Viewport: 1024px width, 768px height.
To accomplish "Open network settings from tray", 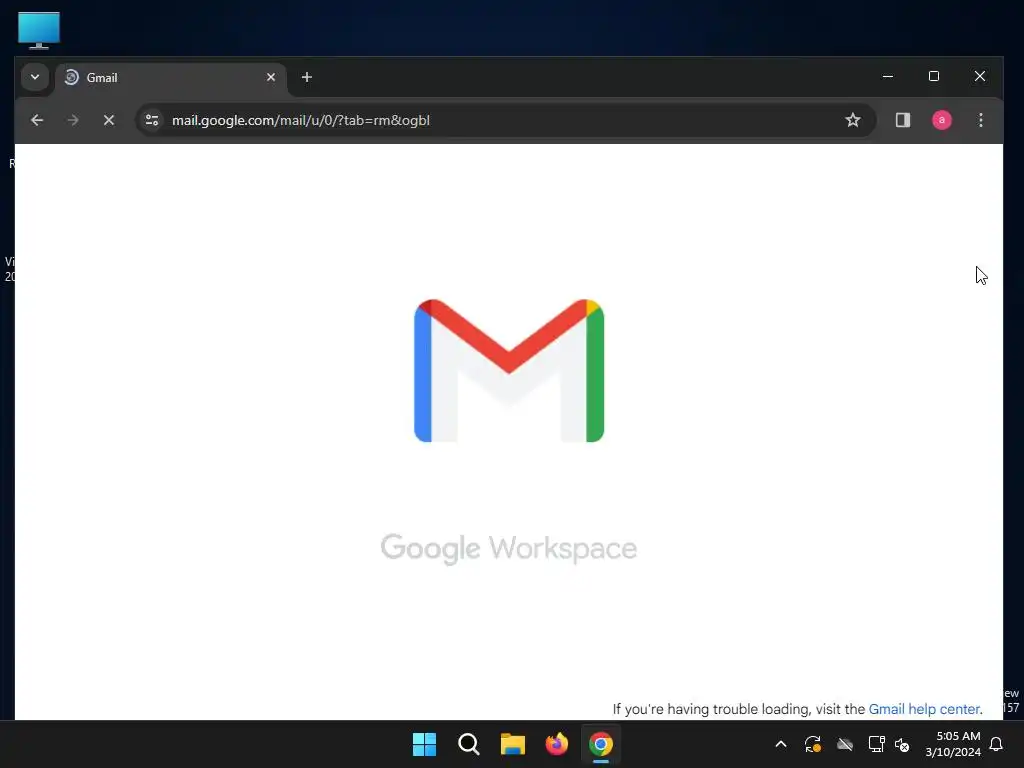I will [876, 744].
